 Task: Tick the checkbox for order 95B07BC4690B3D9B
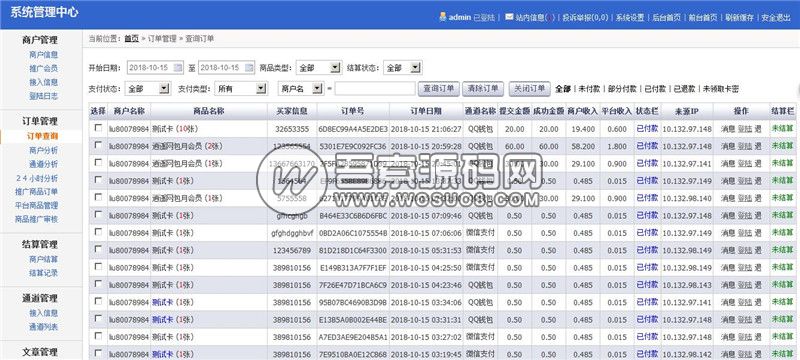point(98,301)
